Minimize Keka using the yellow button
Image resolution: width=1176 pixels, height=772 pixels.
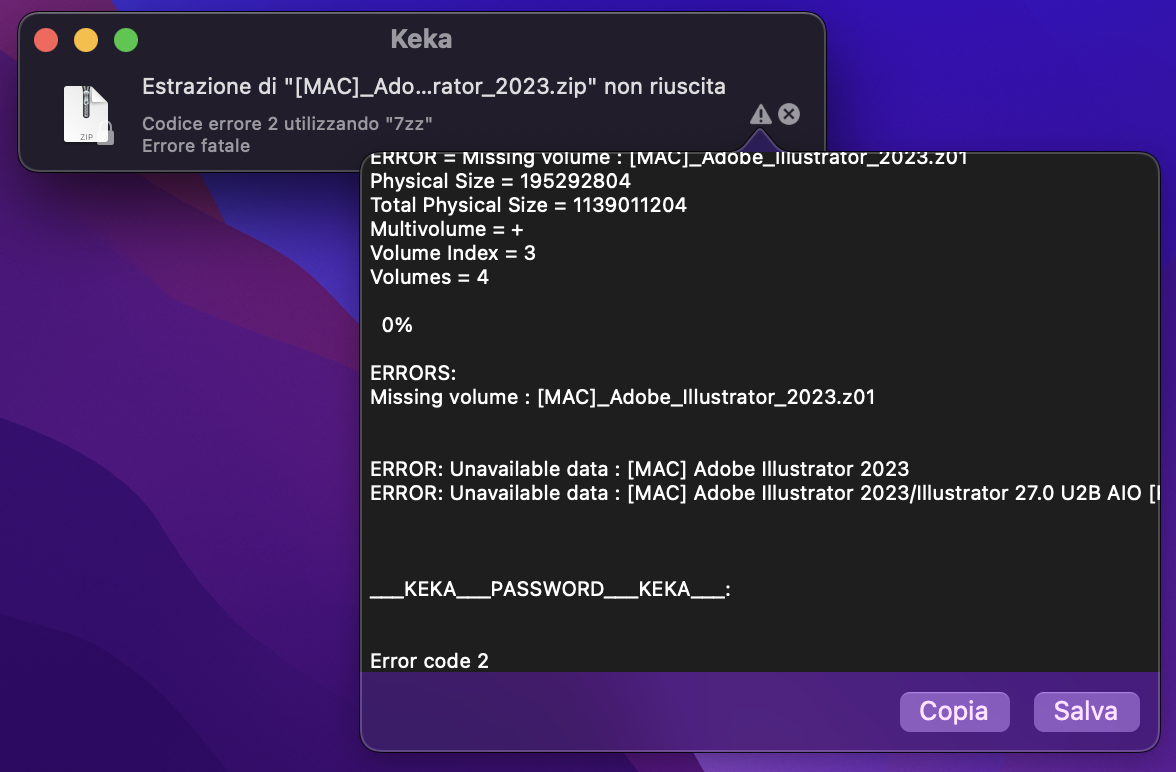pos(86,40)
